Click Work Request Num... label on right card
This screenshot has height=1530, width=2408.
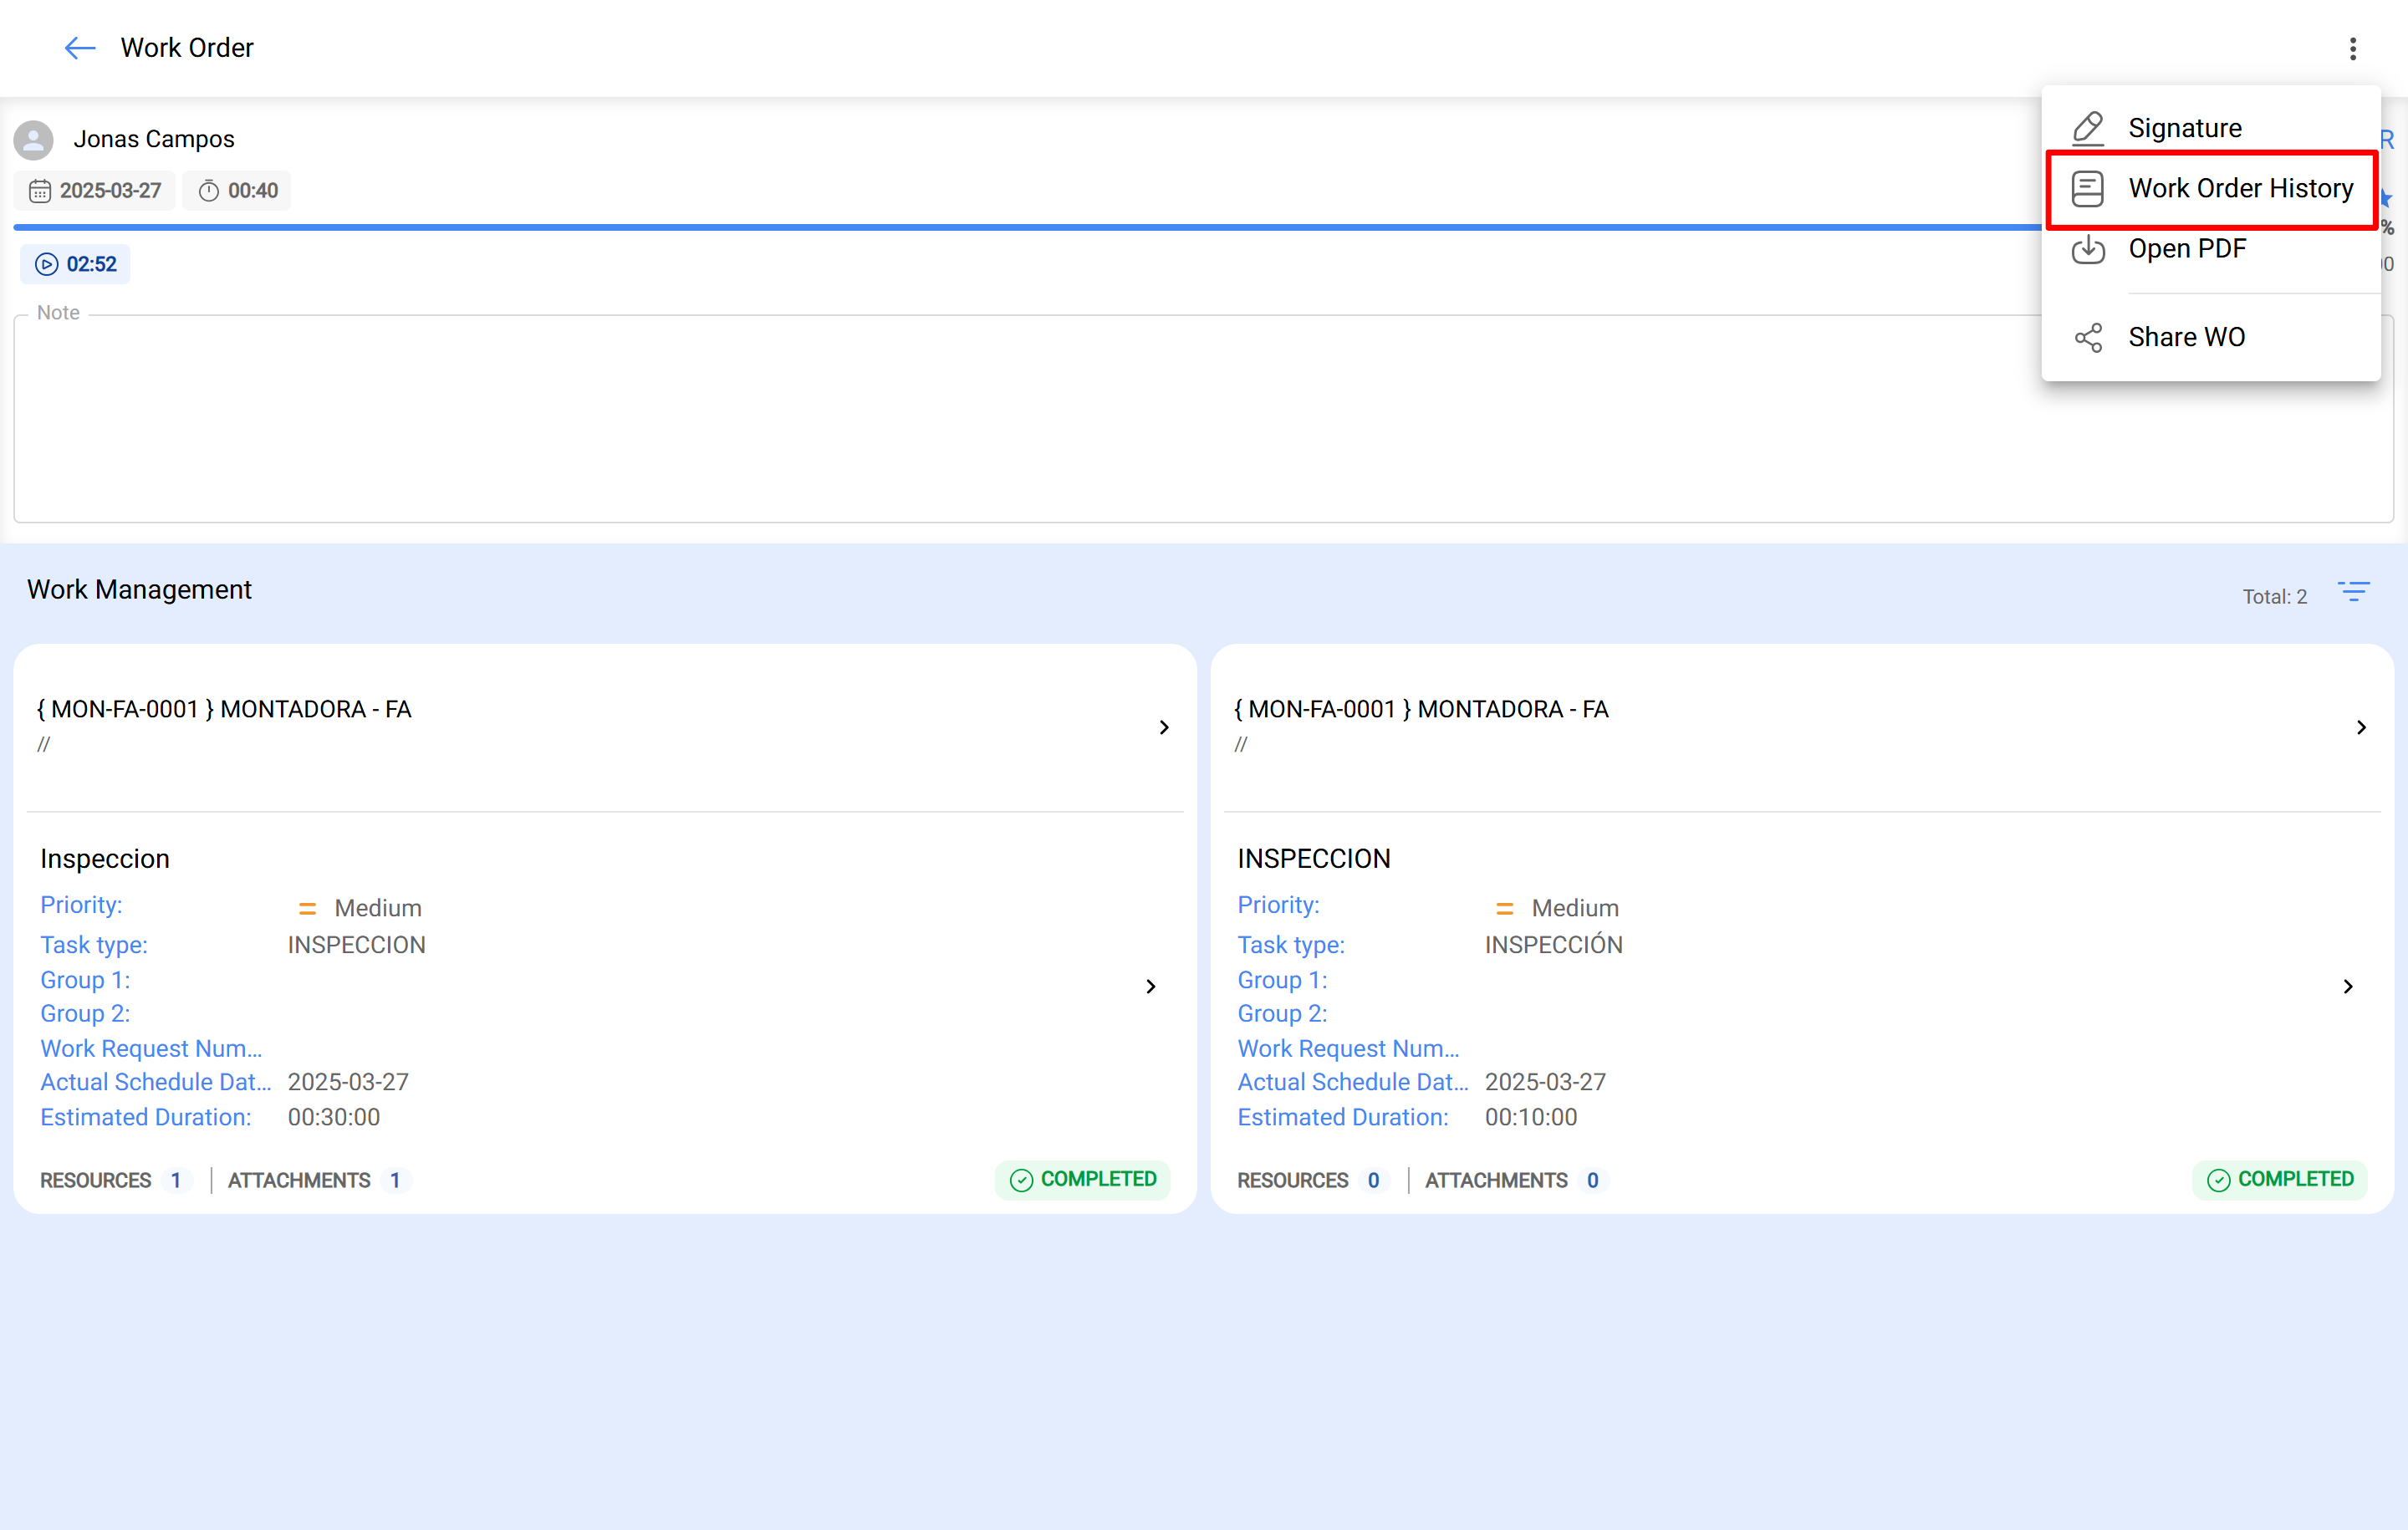1348,1049
